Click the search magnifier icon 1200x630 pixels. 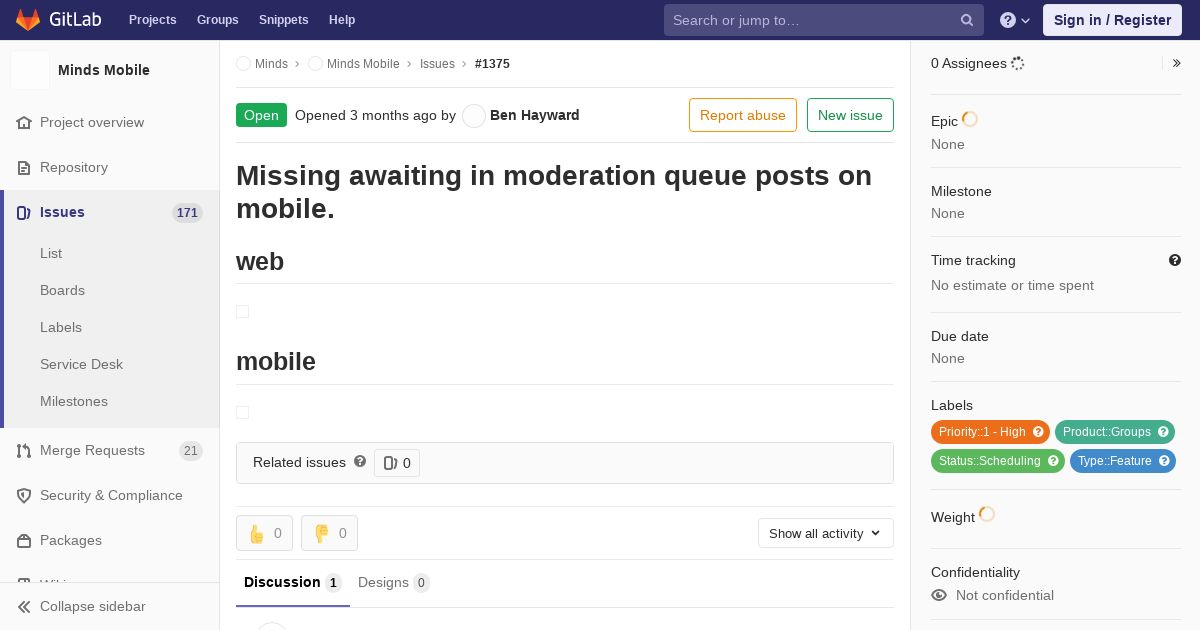pyautogui.click(x=967, y=20)
